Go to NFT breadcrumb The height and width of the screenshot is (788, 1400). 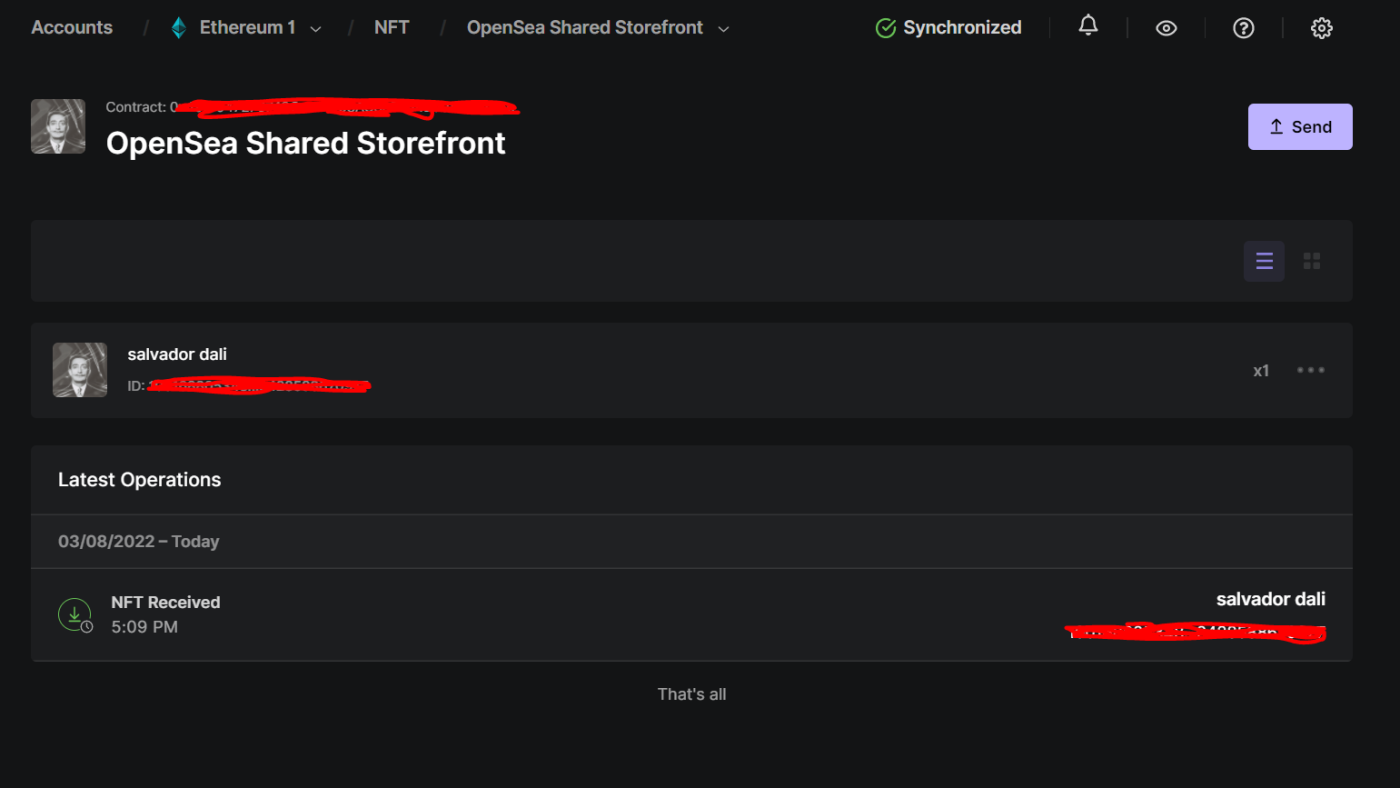click(392, 27)
